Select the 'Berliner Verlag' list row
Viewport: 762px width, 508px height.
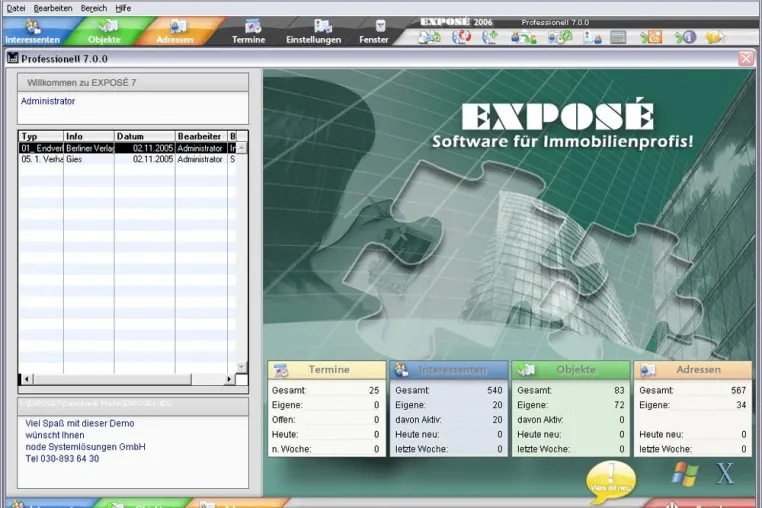128,148
